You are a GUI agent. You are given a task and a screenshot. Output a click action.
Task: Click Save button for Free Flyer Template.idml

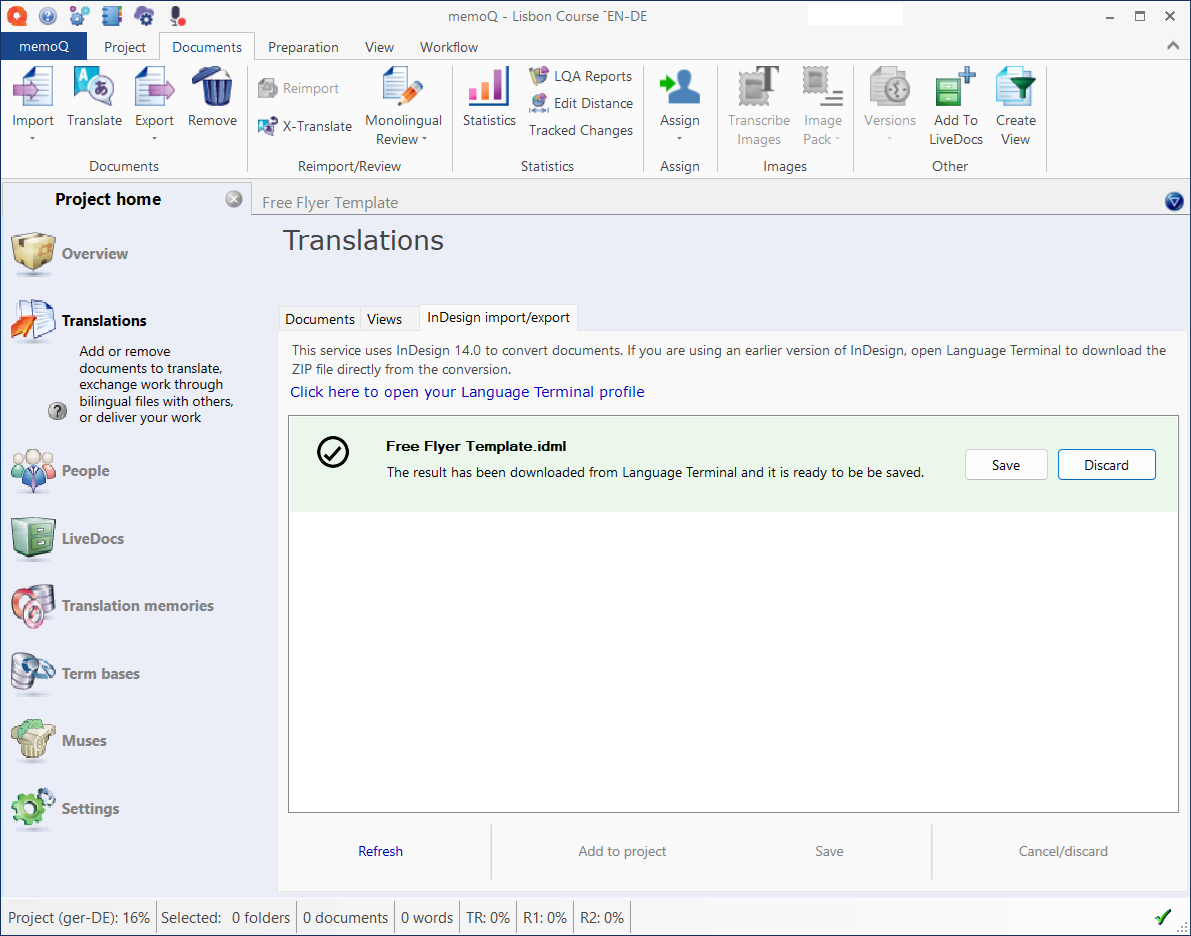tap(1006, 465)
